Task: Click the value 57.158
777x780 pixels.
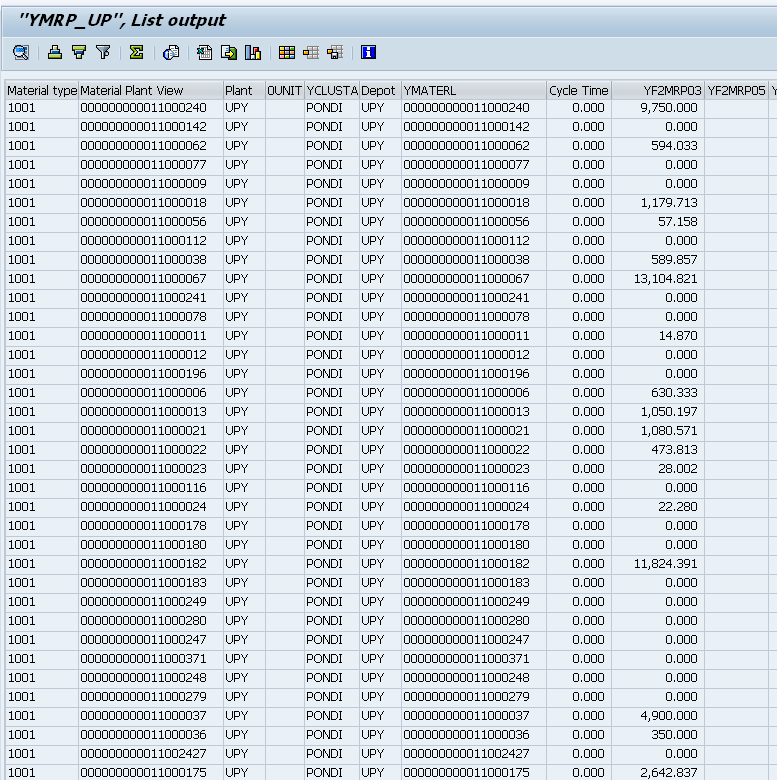Action: tap(678, 222)
